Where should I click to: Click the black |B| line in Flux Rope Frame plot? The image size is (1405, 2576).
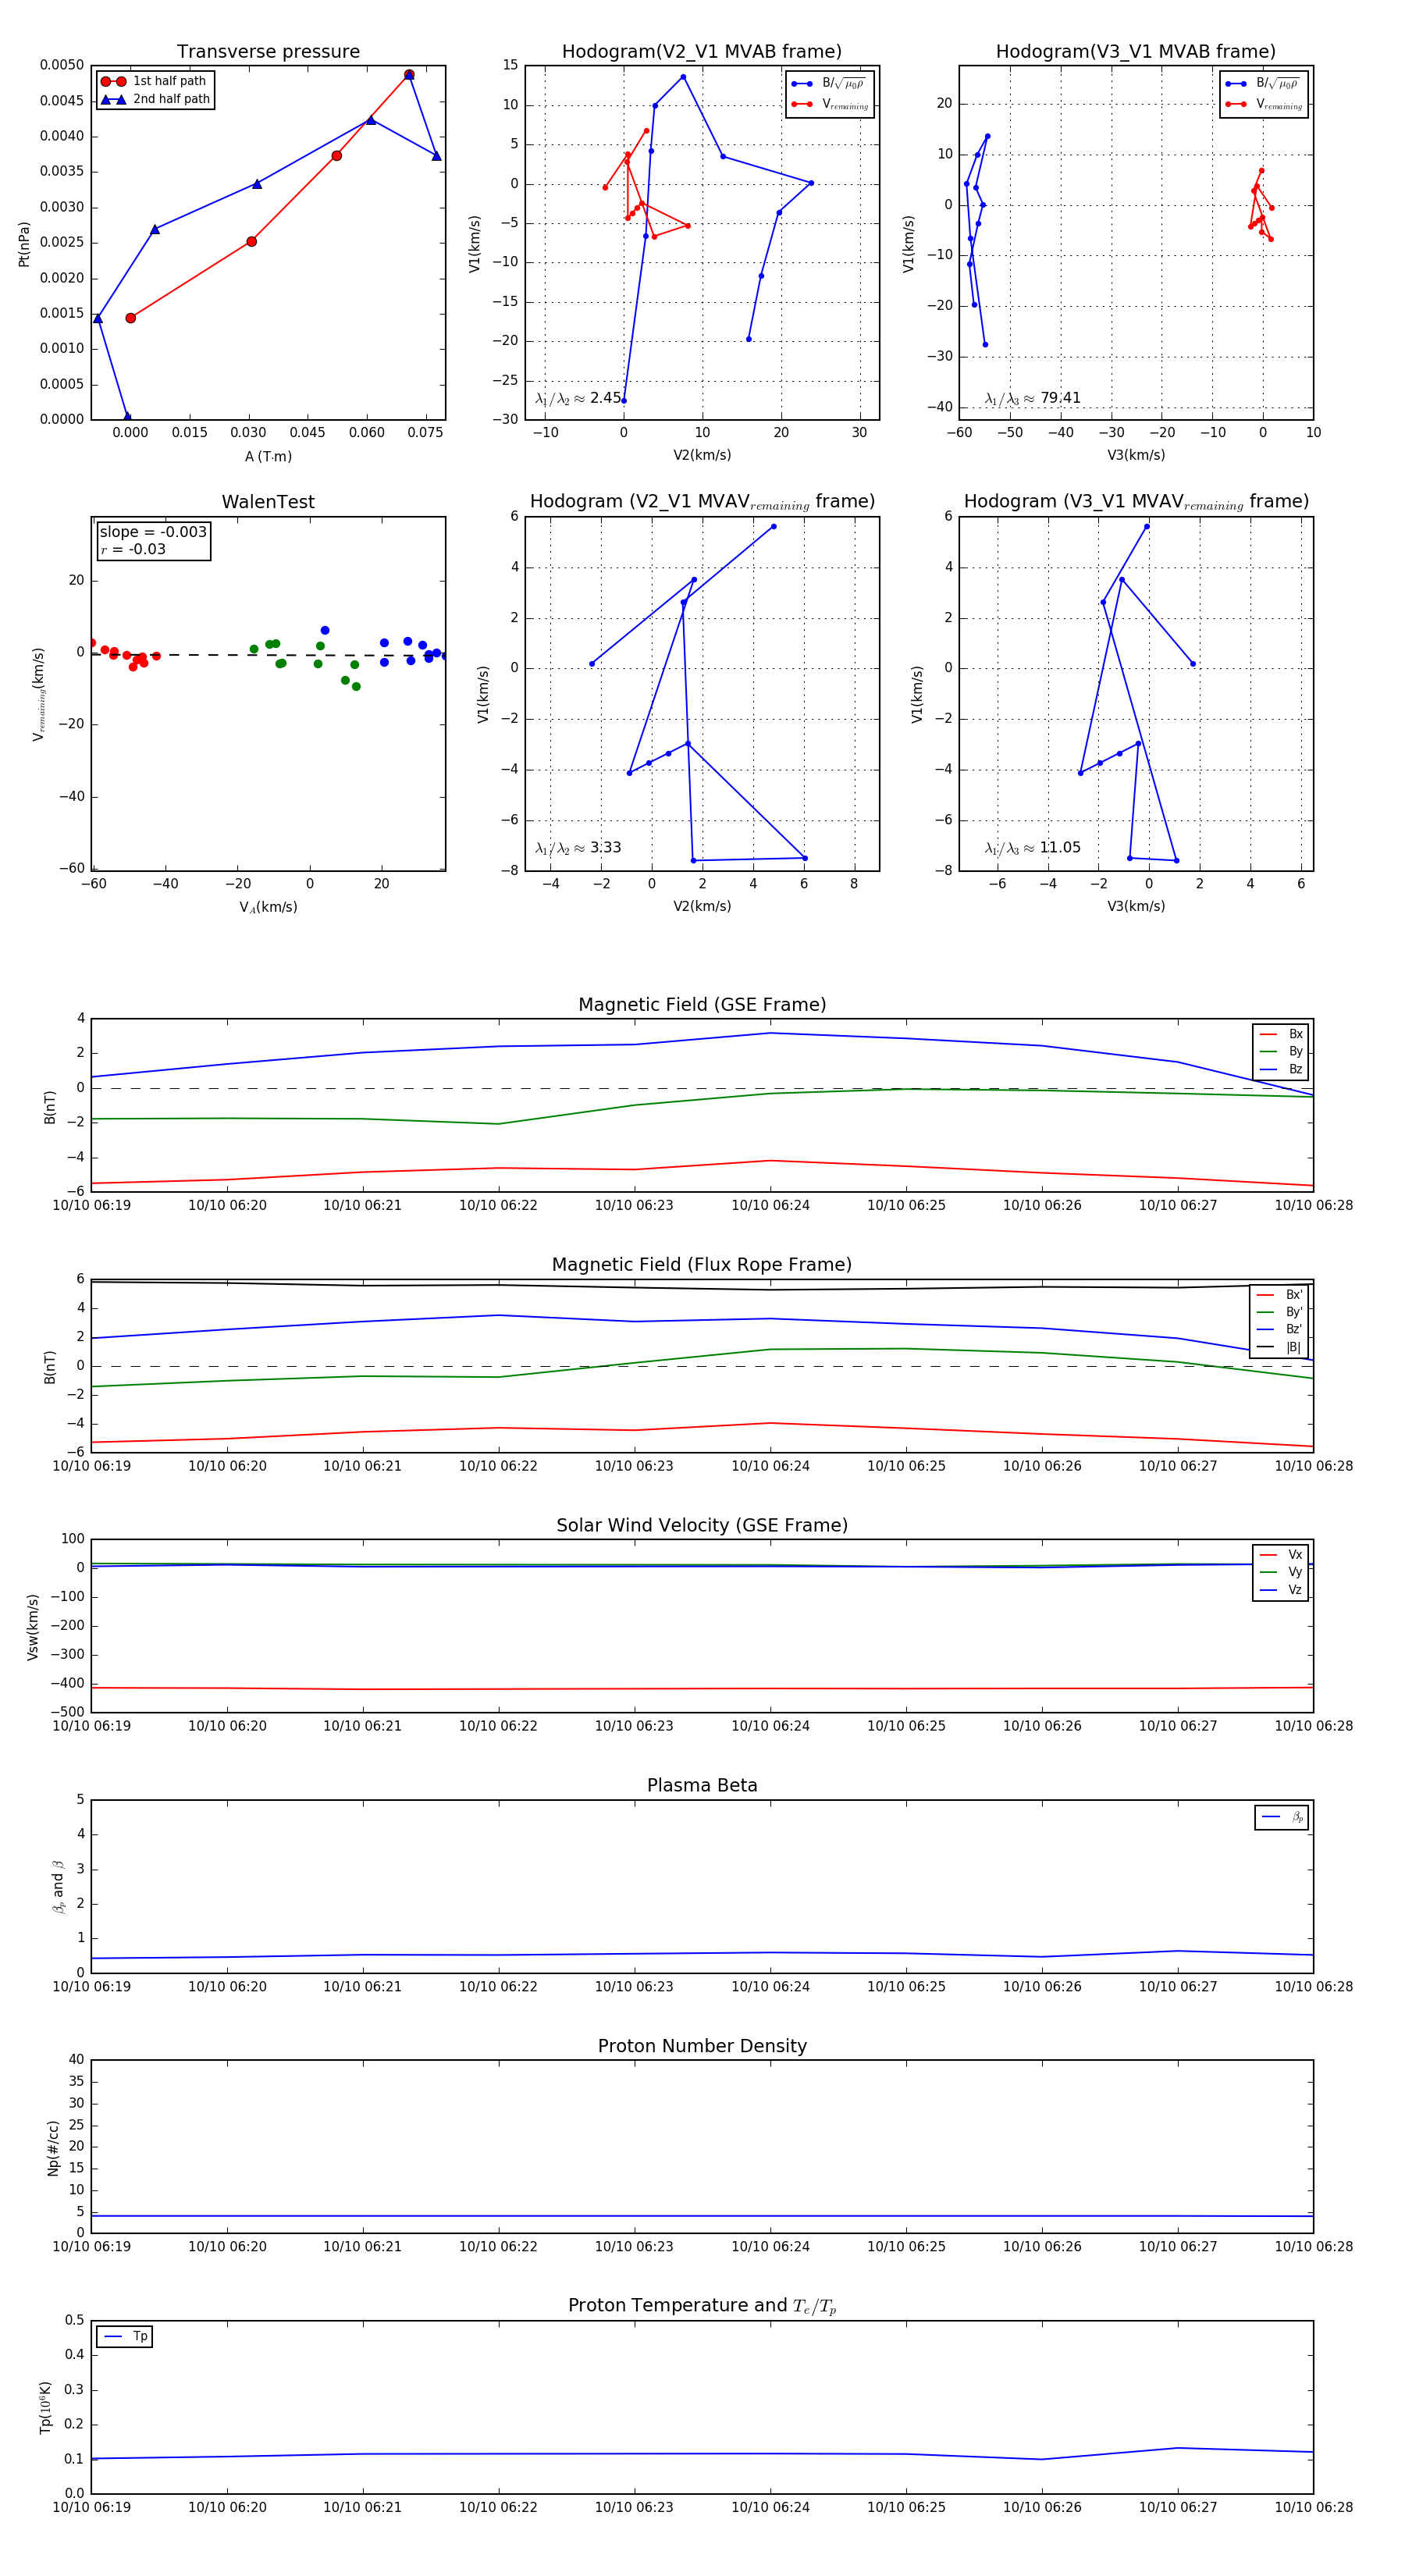[702, 1287]
